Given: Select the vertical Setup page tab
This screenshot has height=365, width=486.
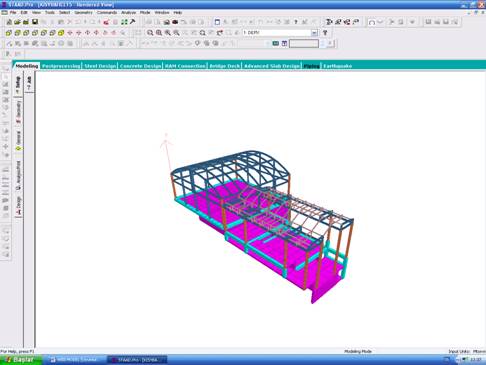Looking at the screenshot, I should point(18,85).
